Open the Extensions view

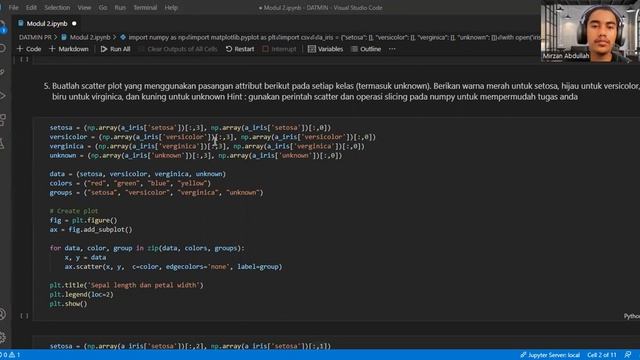point(3,120)
